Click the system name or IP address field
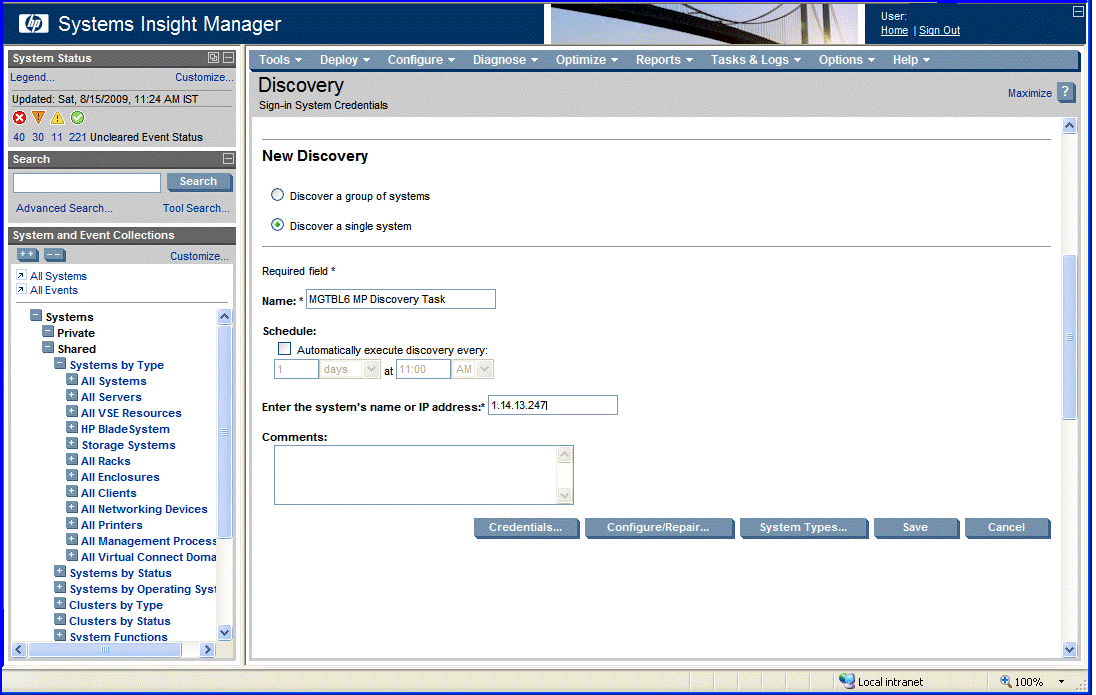 click(x=552, y=405)
